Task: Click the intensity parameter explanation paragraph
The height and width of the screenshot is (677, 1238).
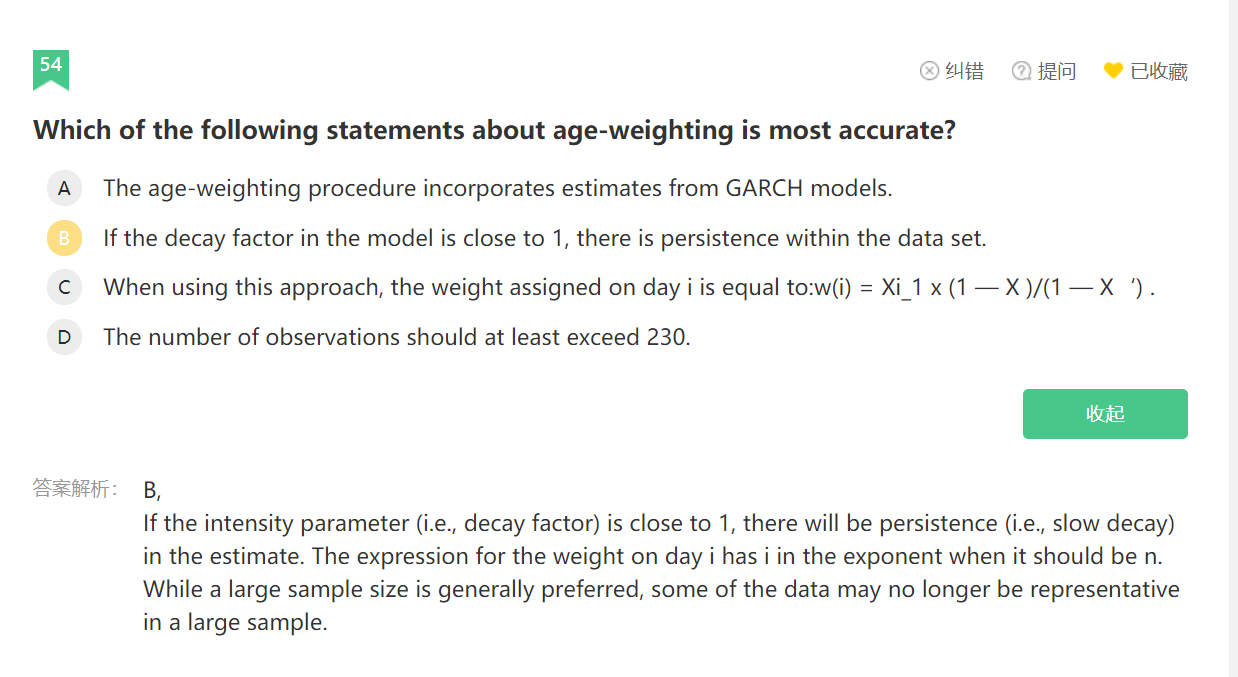Action: point(660,572)
